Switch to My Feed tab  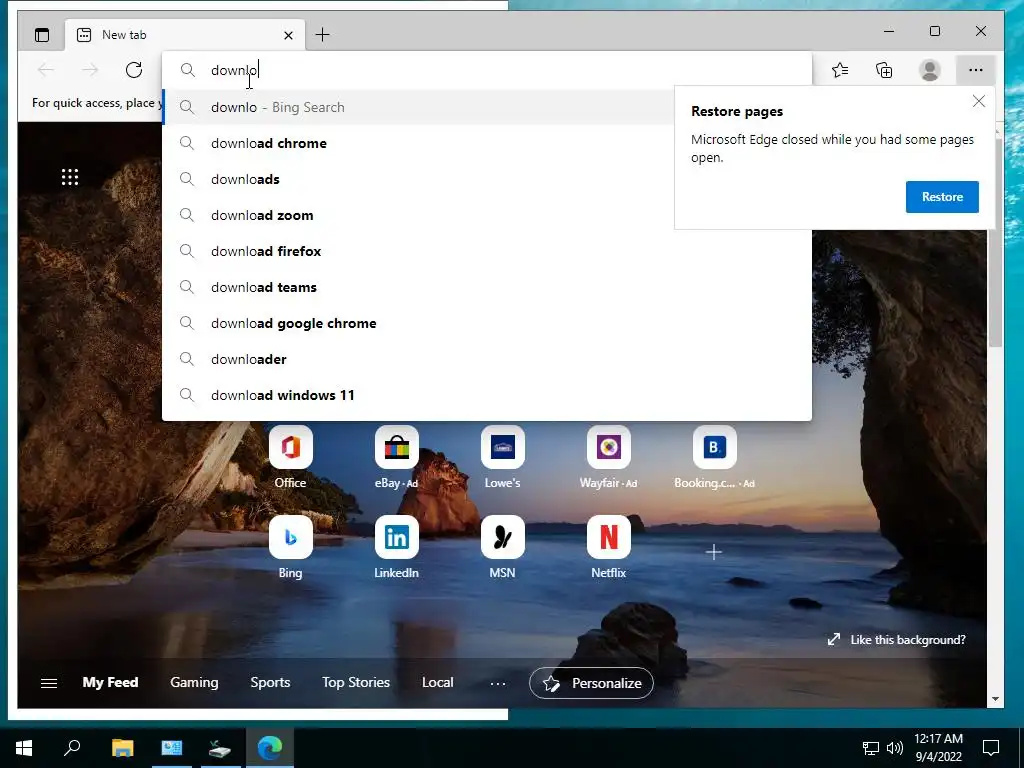(x=110, y=682)
